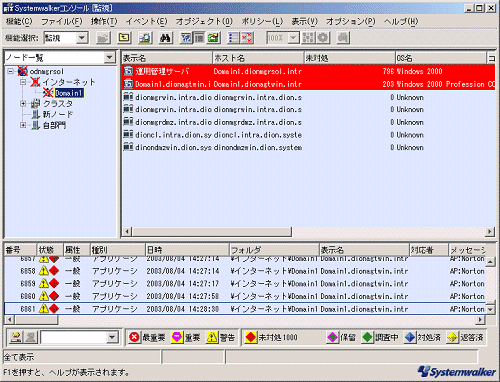The image size is (500, 382).
Task: Select the dioncl.intra.dion.sy node row
Action: coord(308,135)
